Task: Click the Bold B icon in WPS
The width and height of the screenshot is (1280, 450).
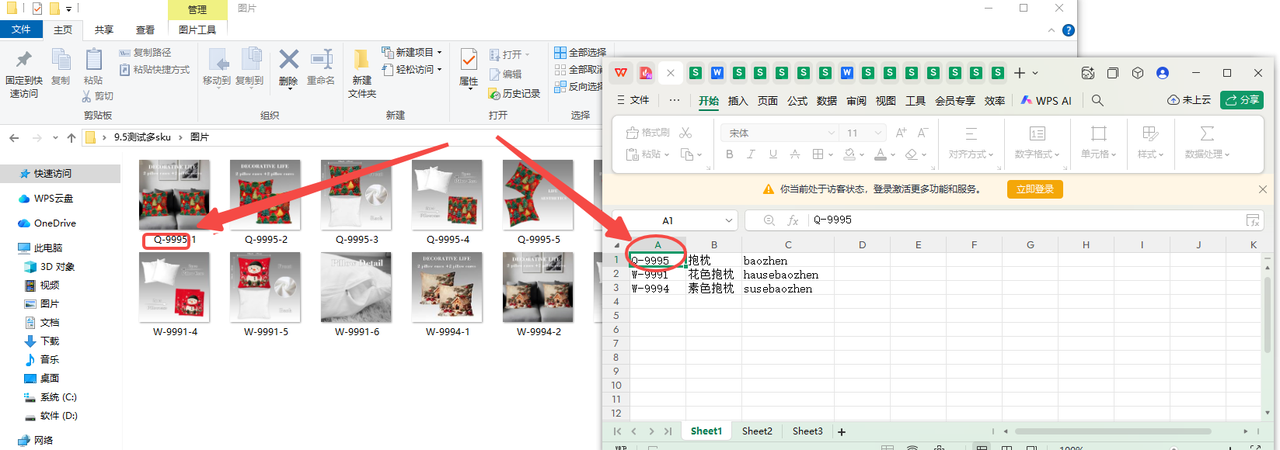Action: (x=730, y=154)
